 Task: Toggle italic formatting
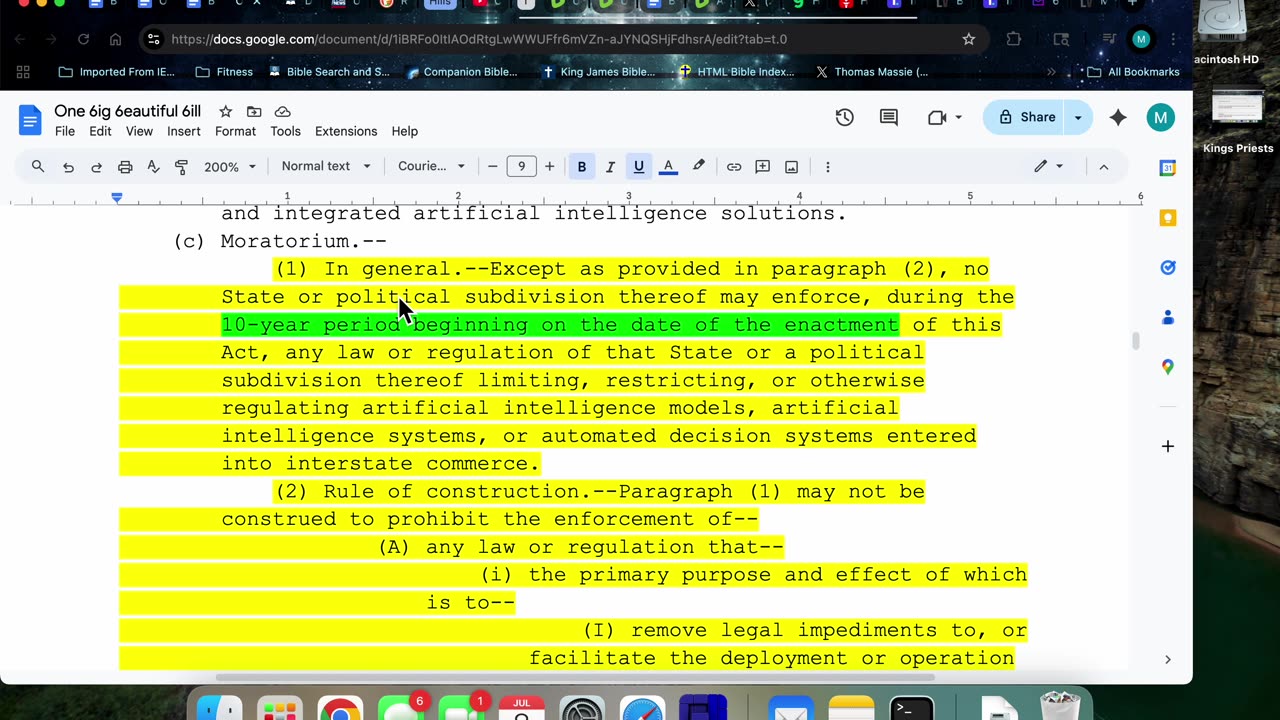coord(610,166)
